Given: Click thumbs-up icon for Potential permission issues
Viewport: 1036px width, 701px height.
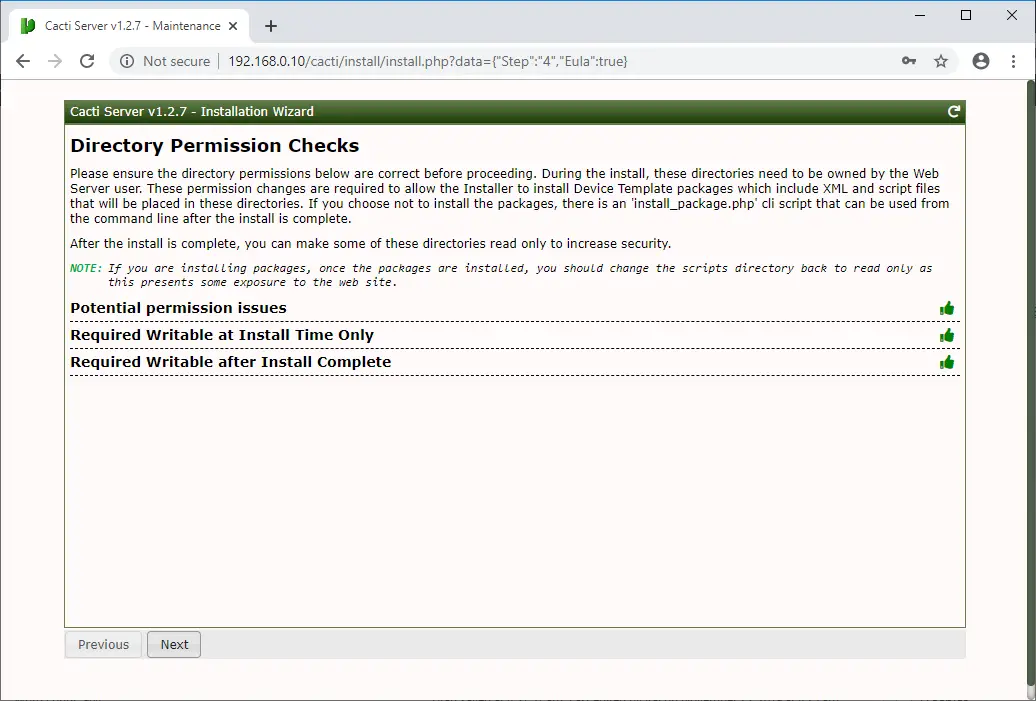Looking at the screenshot, I should [947, 309].
